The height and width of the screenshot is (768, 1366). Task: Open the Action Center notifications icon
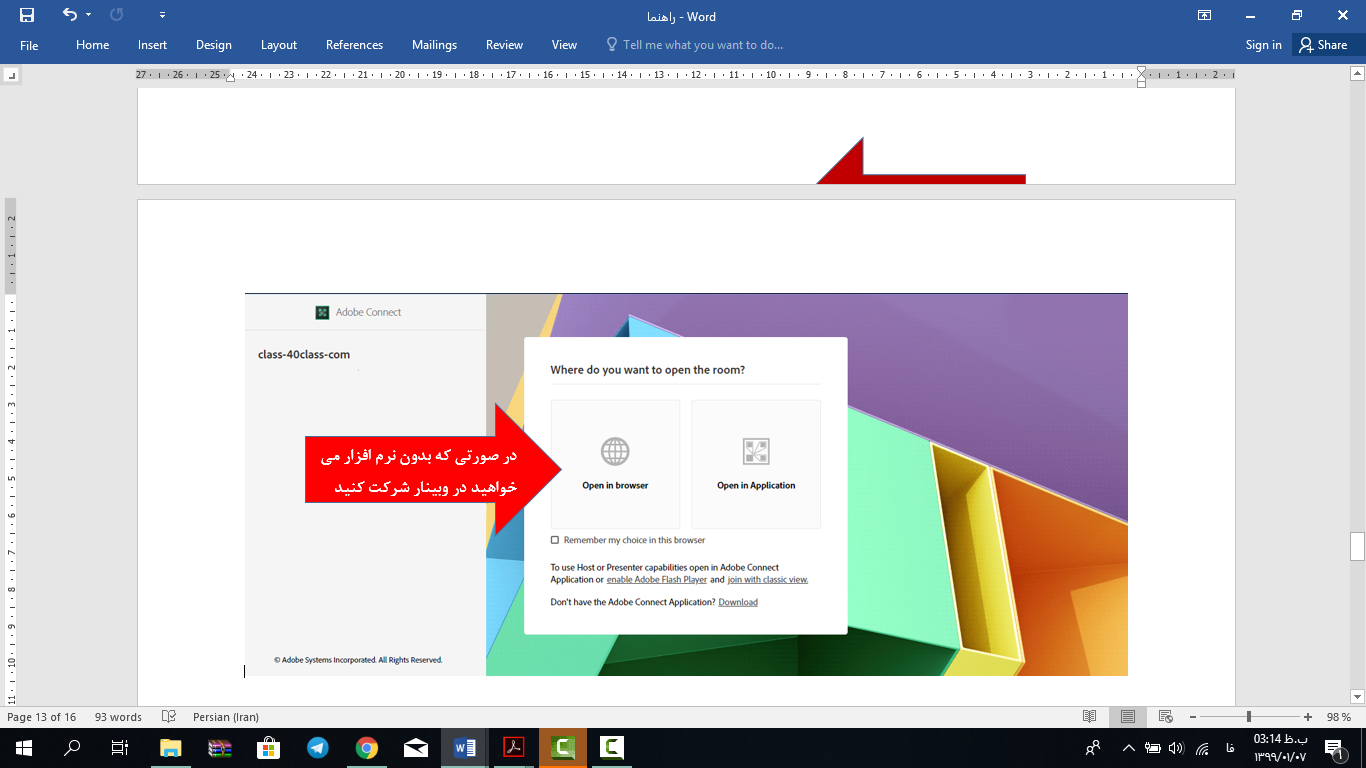[1334, 748]
